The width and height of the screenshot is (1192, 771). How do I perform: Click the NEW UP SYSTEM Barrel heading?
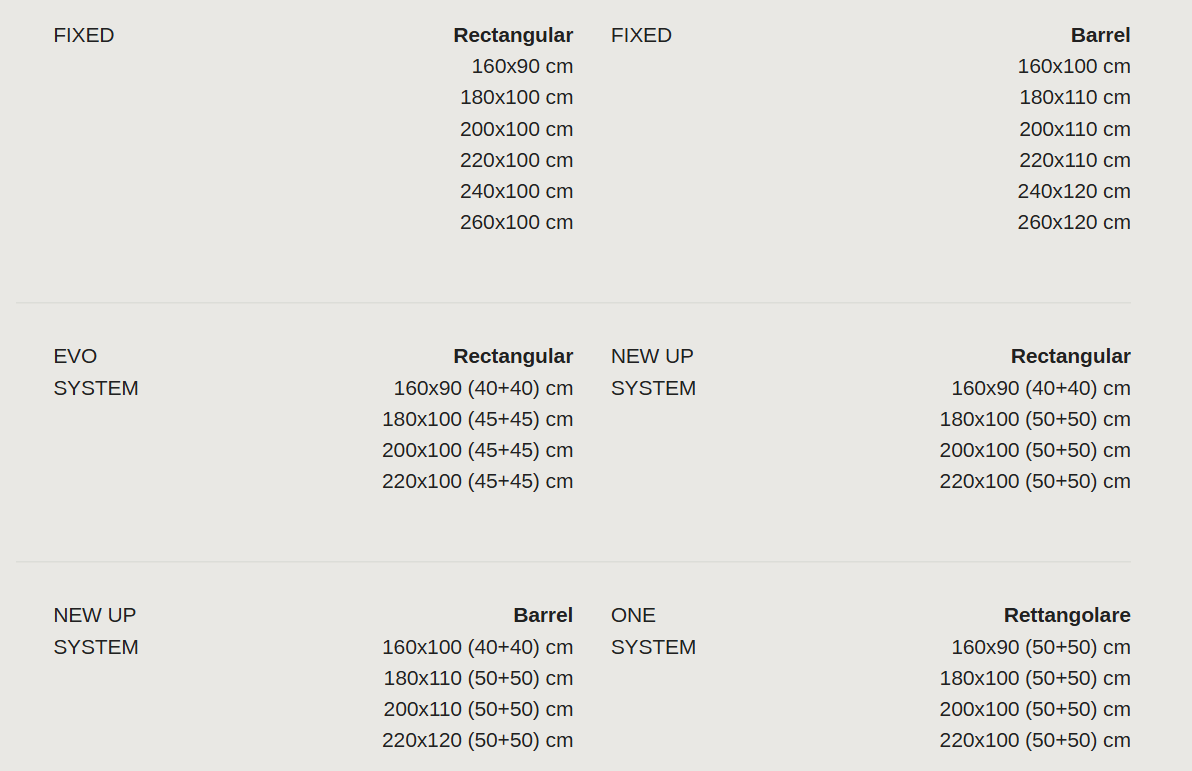tap(543, 614)
